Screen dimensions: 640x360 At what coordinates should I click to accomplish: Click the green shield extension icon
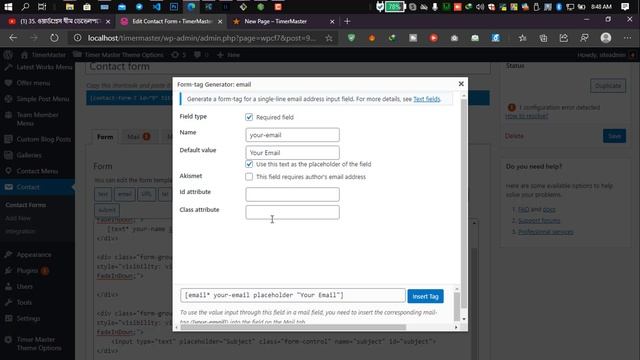coord(351,38)
